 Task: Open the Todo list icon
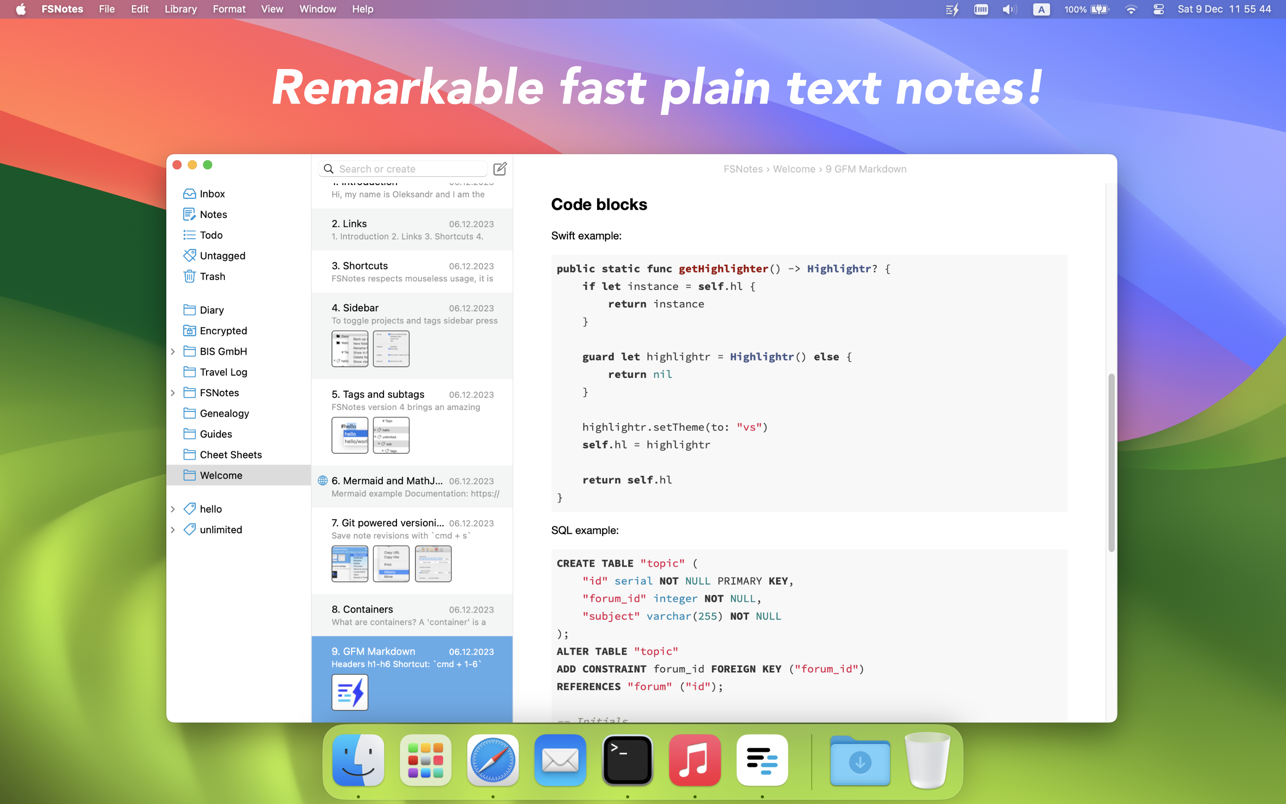189,235
